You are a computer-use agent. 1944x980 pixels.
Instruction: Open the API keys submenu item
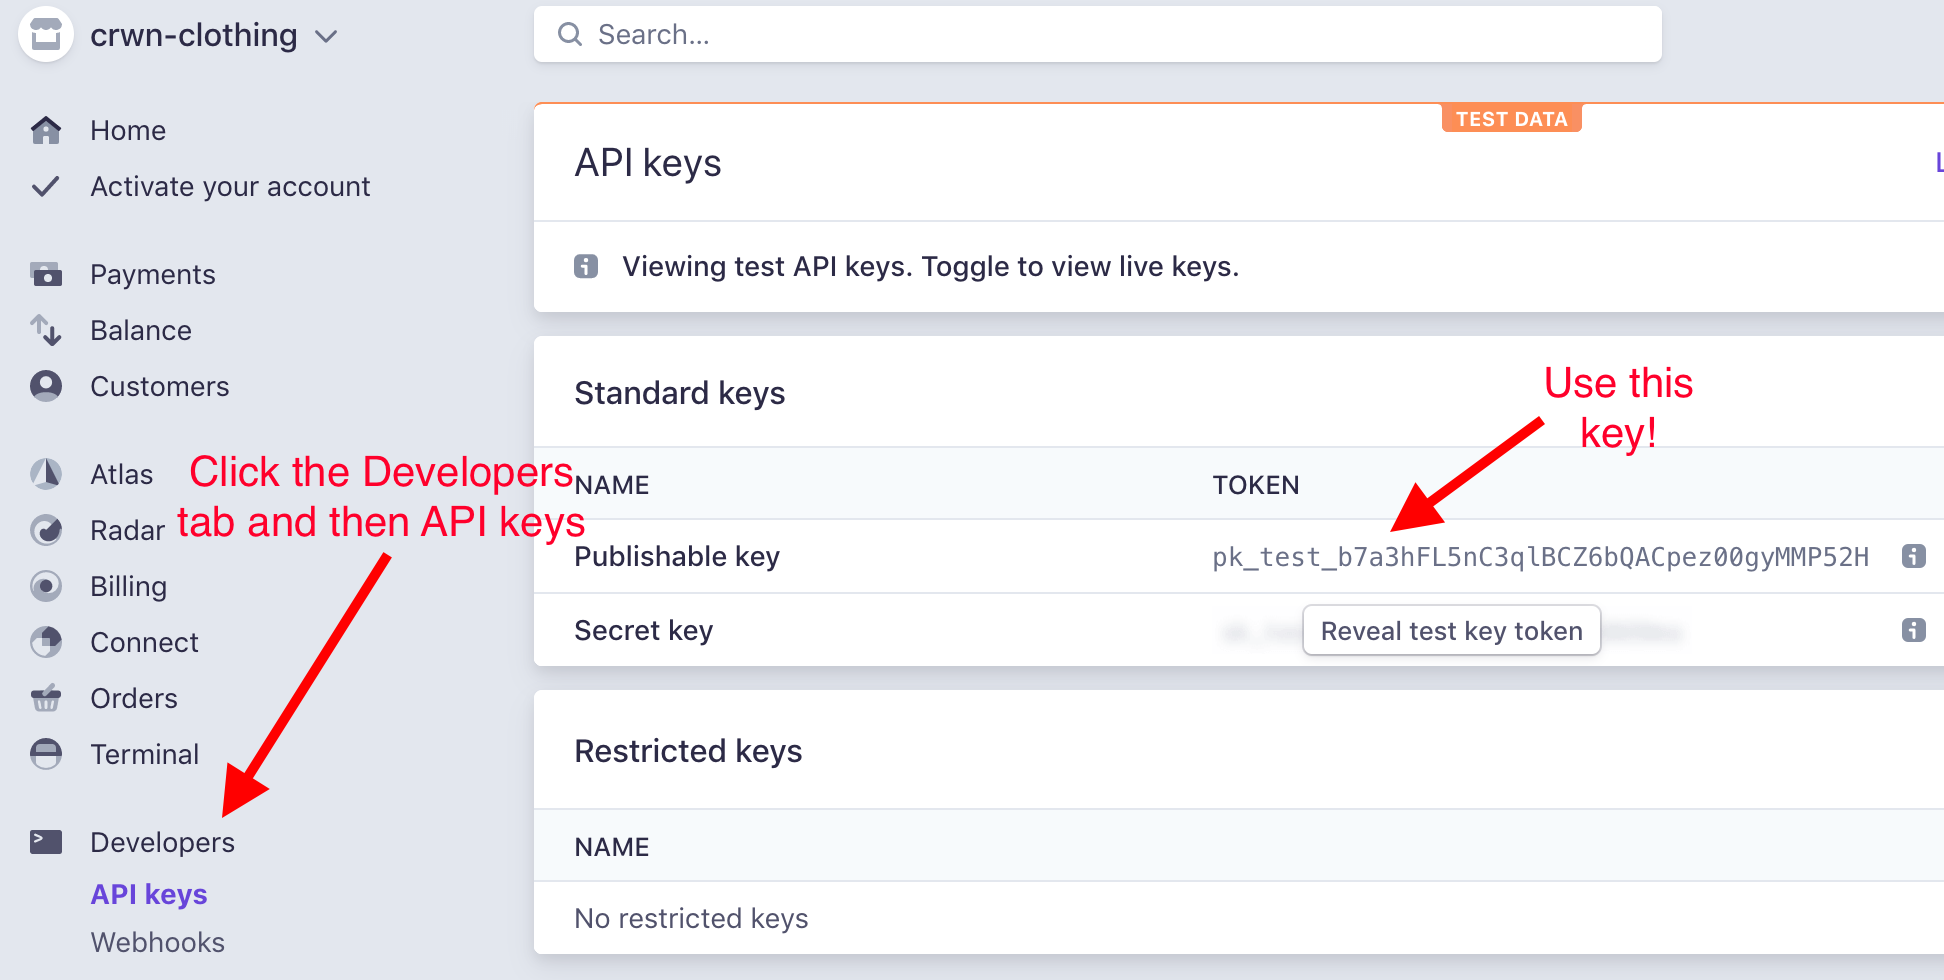tap(149, 894)
